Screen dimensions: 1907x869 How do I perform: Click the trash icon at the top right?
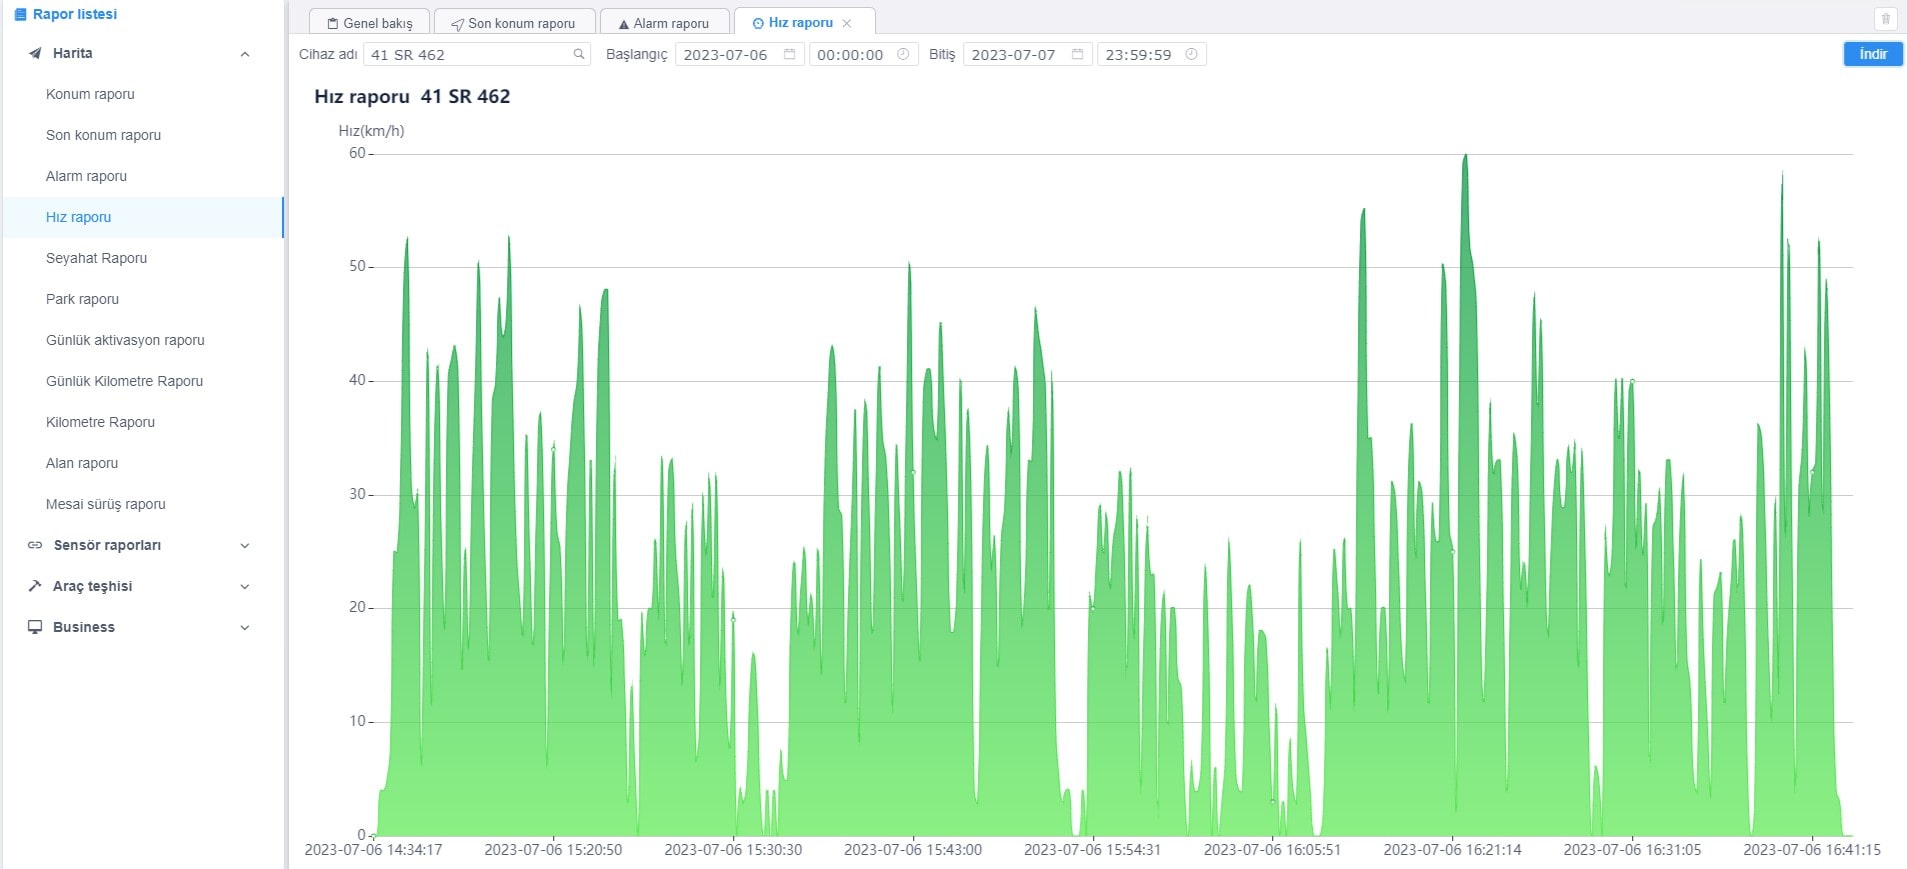pos(1886,19)
